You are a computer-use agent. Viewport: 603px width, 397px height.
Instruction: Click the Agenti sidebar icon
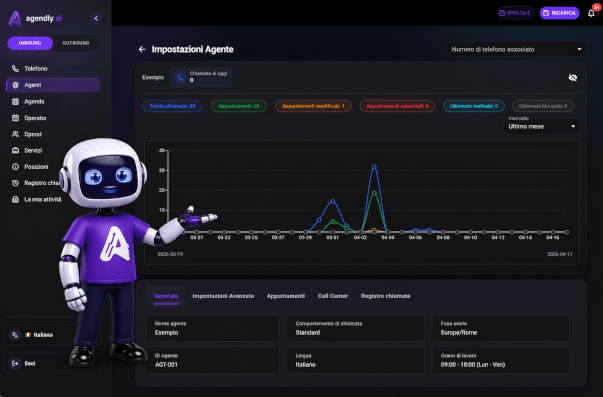point(15,85)
